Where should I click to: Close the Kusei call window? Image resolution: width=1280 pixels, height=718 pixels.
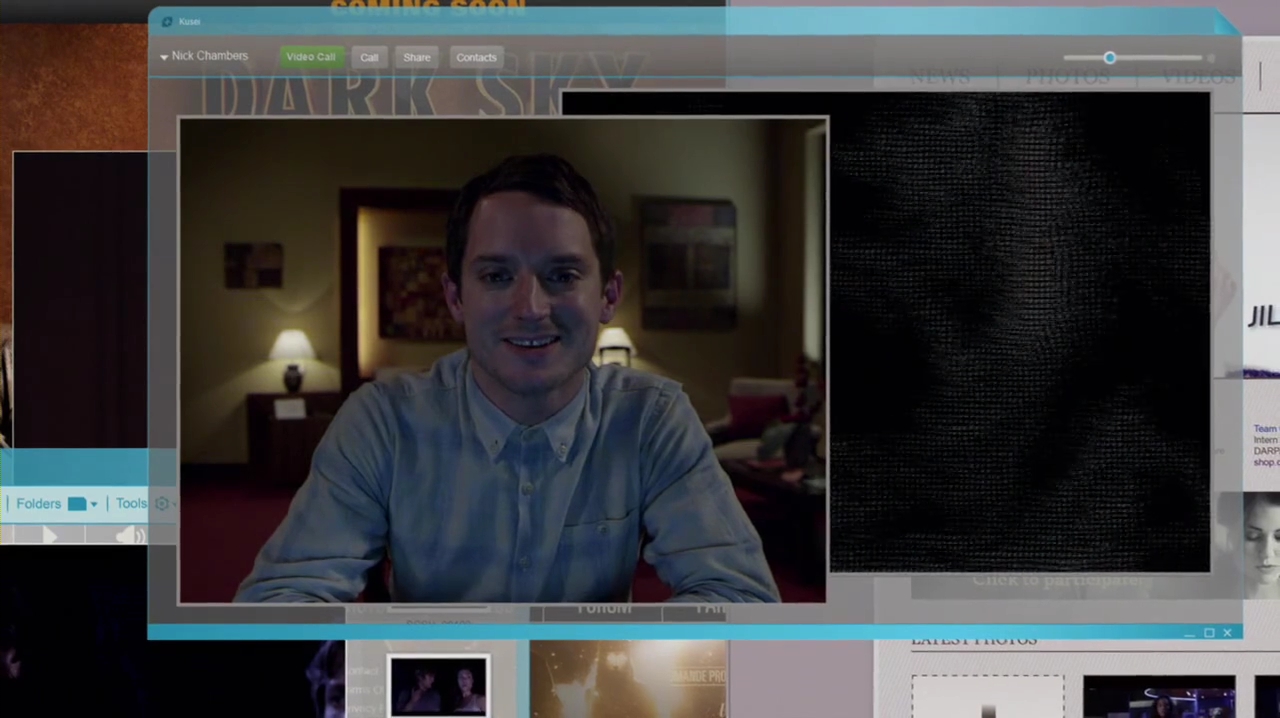tap(1227, 633)
